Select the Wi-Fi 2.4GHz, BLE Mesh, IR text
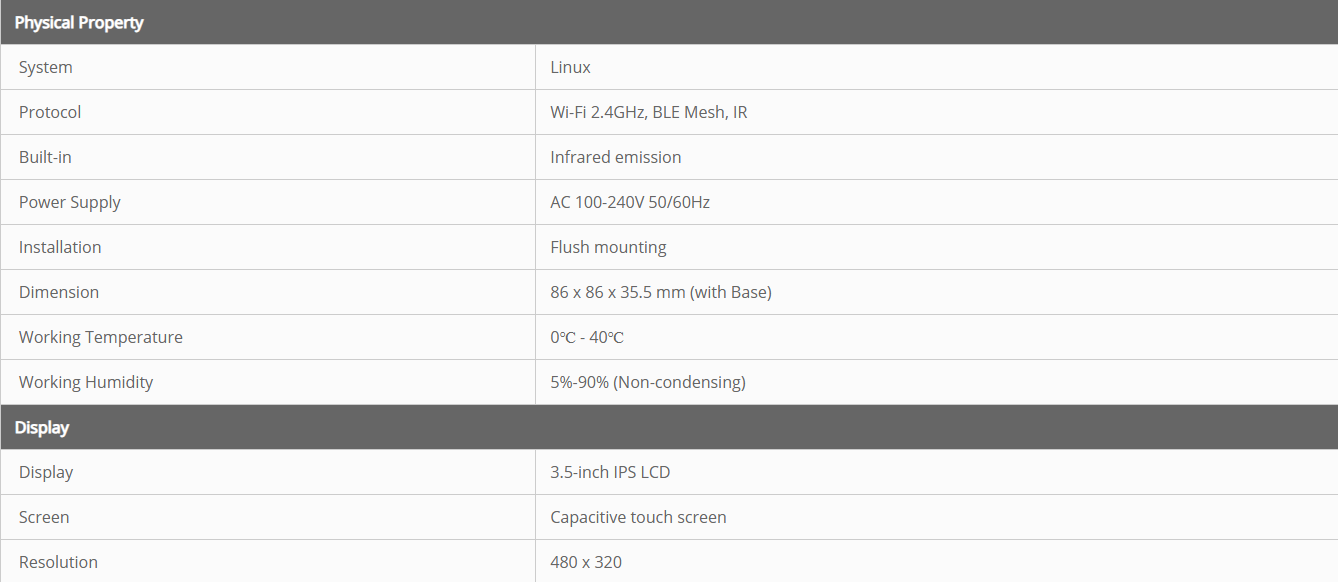Screen dimensions: 1338x582 coord(648,112)
